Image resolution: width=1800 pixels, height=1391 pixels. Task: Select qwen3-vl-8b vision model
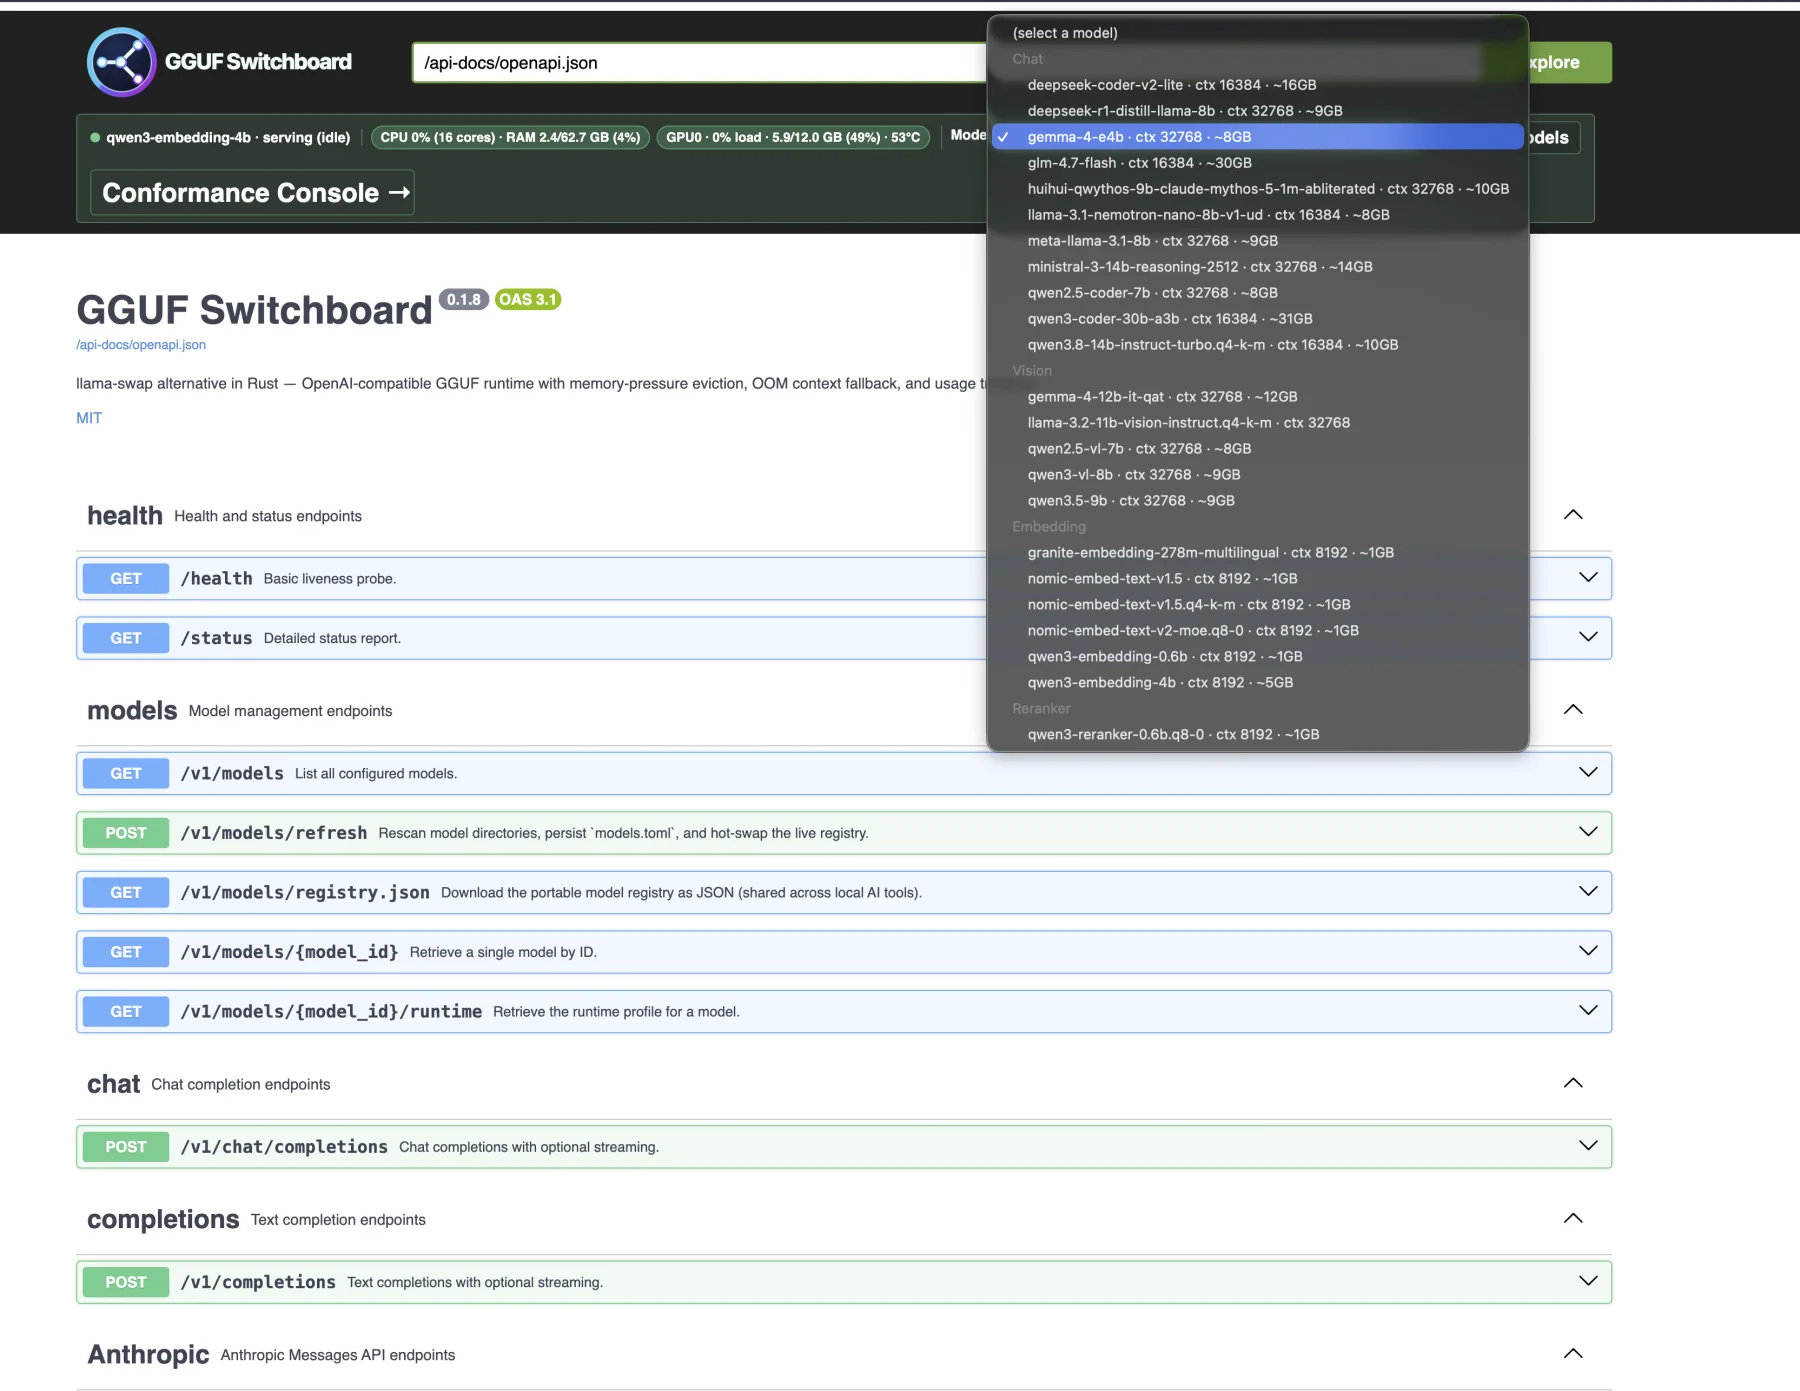pyautogui.click(x=1257, y=475)
